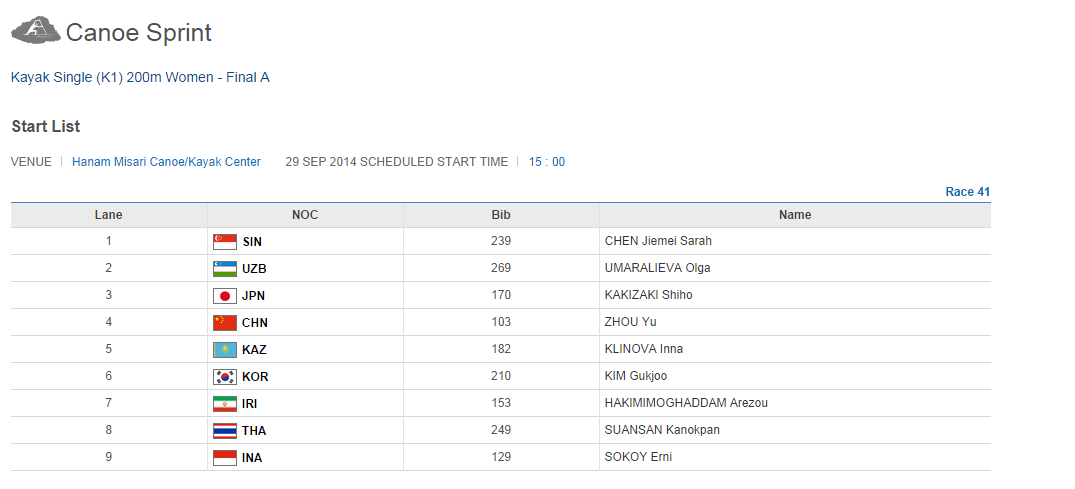Click the Japan flag icon

224,296
